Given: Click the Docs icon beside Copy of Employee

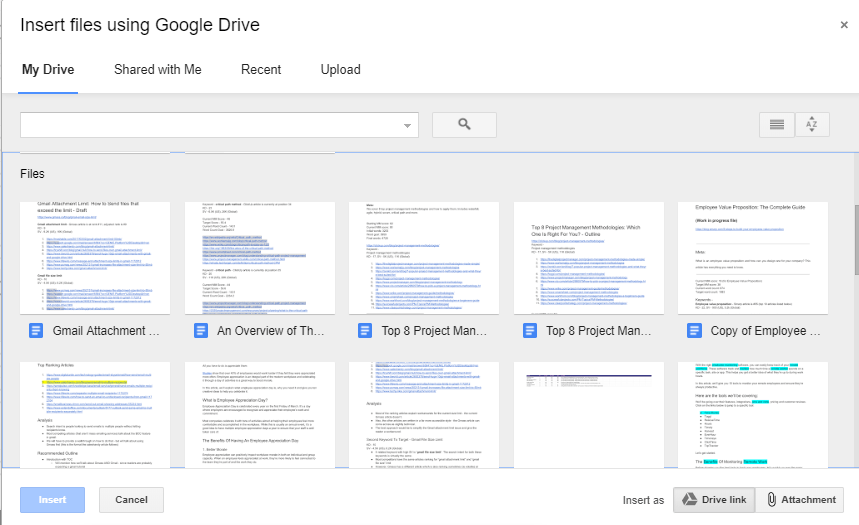Looking at the screenshot, I should click(x=694, y=330).
